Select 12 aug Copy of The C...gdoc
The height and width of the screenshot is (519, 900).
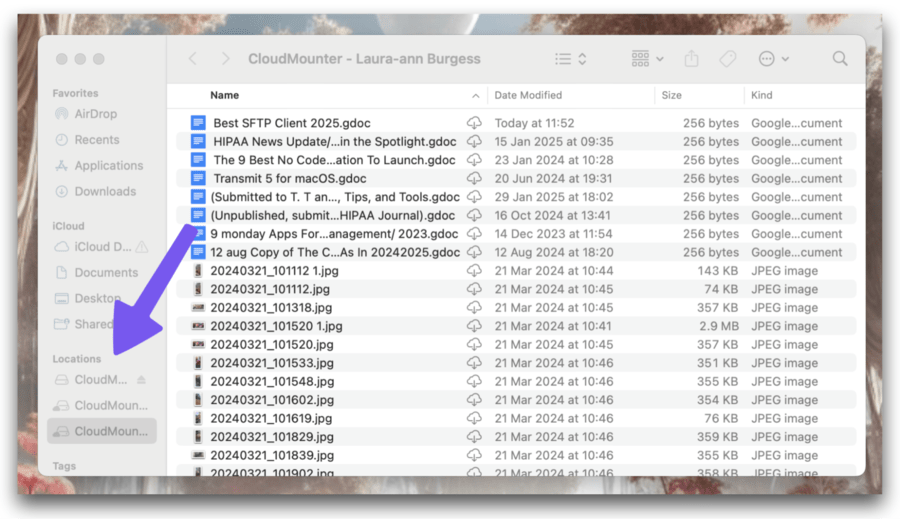coord(335,252)
